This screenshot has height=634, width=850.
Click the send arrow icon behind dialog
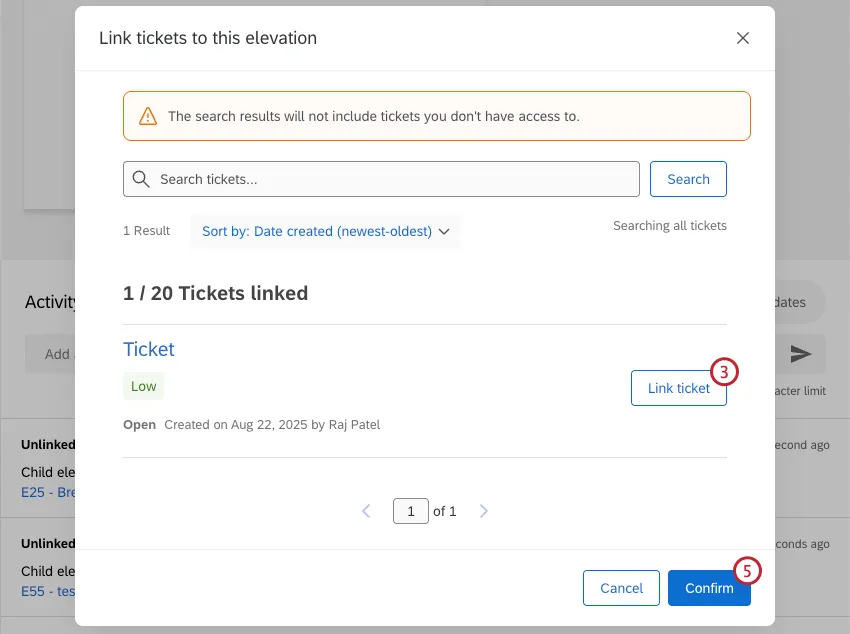click(x=801, y=354)
